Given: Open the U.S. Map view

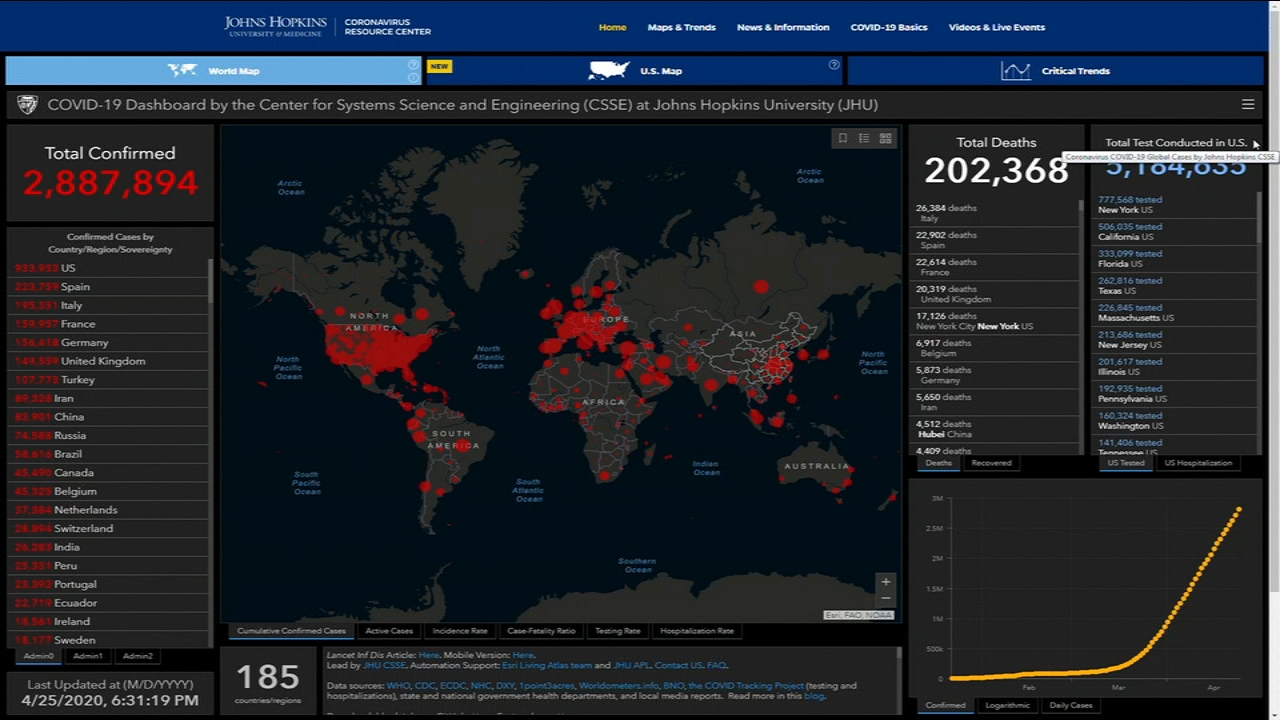Looking at the screenshot, I should pos(660,71).
